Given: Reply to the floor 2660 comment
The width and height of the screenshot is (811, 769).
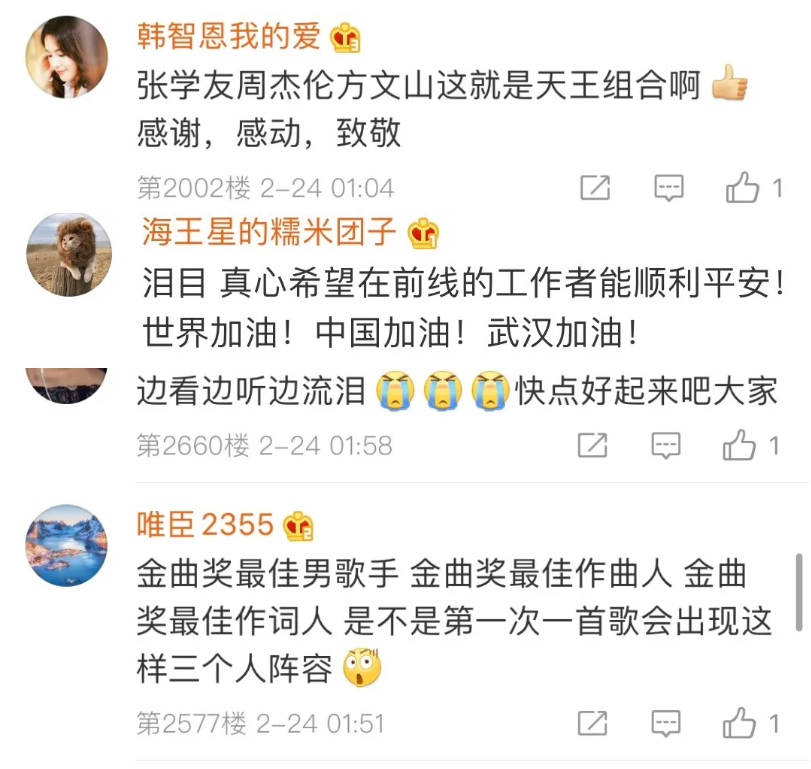Looking at the screenshot, I should tap(666, 445).
